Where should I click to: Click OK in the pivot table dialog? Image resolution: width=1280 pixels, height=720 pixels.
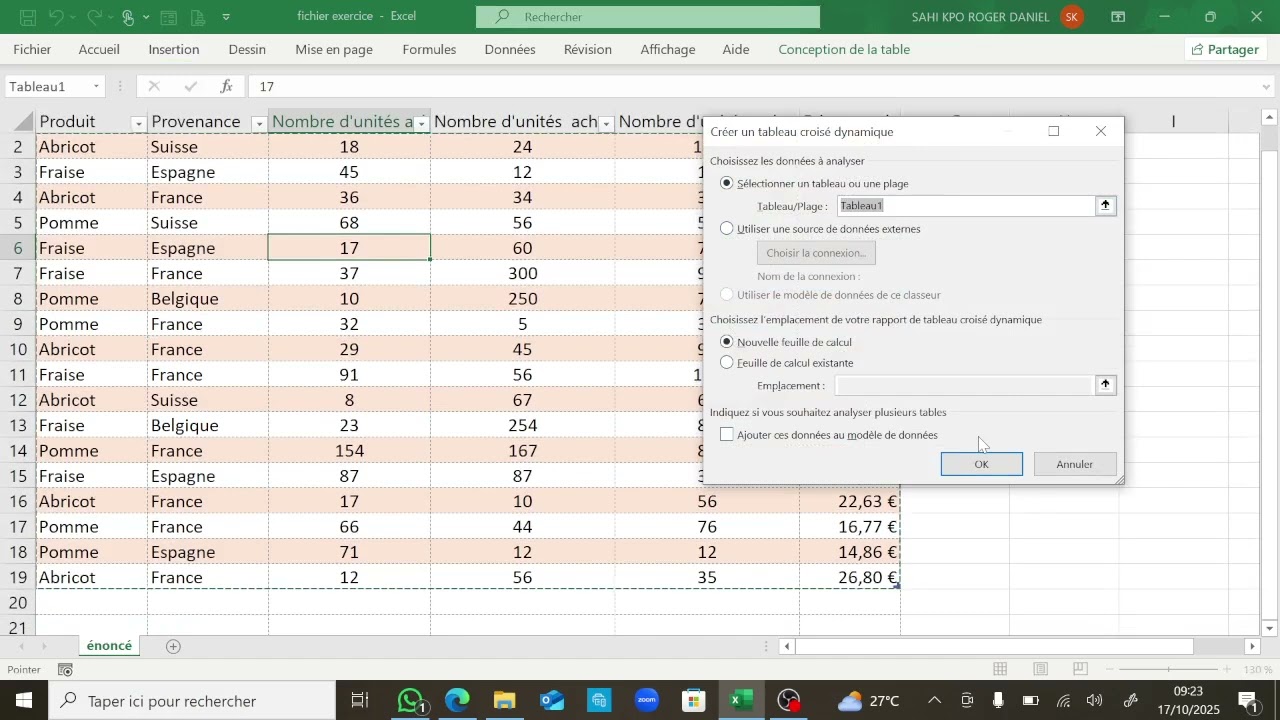[982, 464]
